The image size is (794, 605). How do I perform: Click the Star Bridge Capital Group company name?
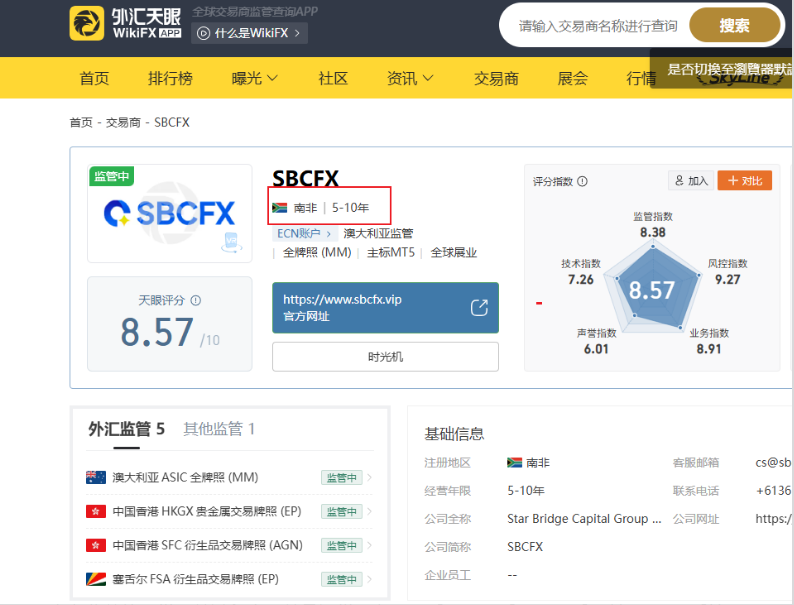[x=584, y=519]
